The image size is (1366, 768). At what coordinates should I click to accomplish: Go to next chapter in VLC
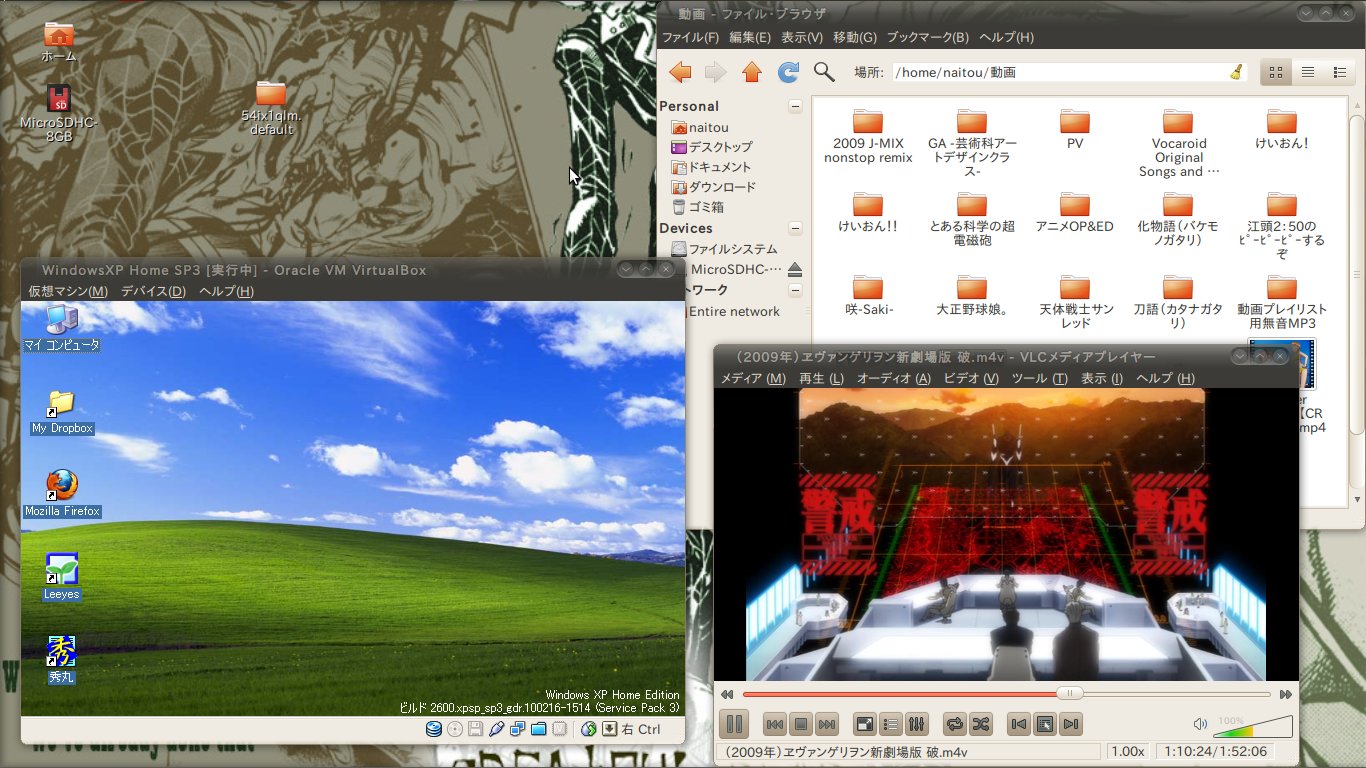1071,724
